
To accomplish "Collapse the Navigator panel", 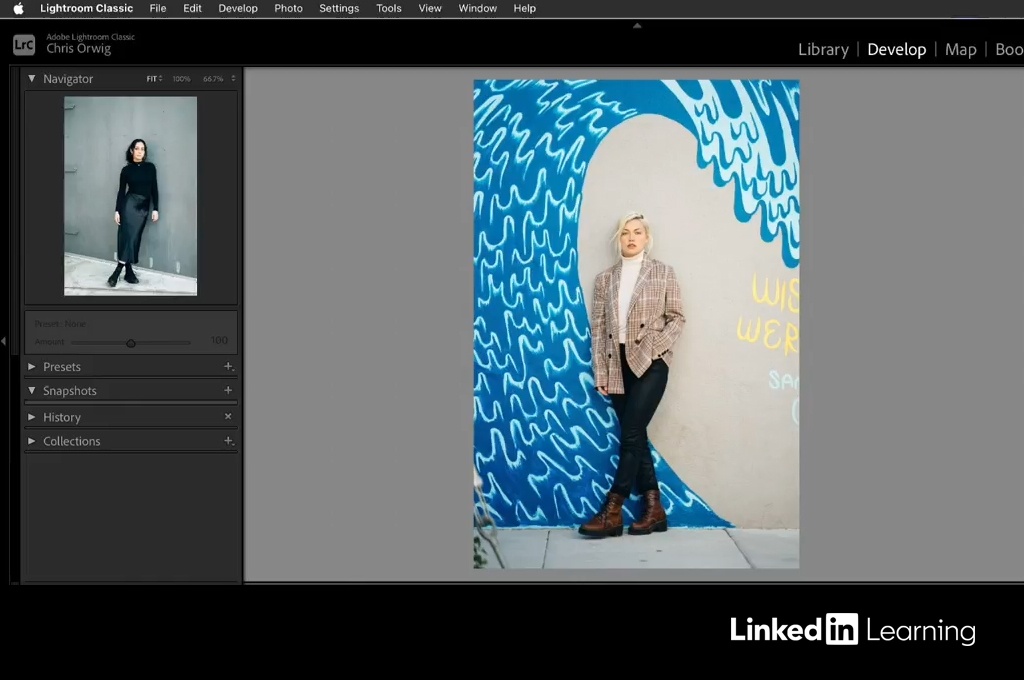I will coord(32,79).
